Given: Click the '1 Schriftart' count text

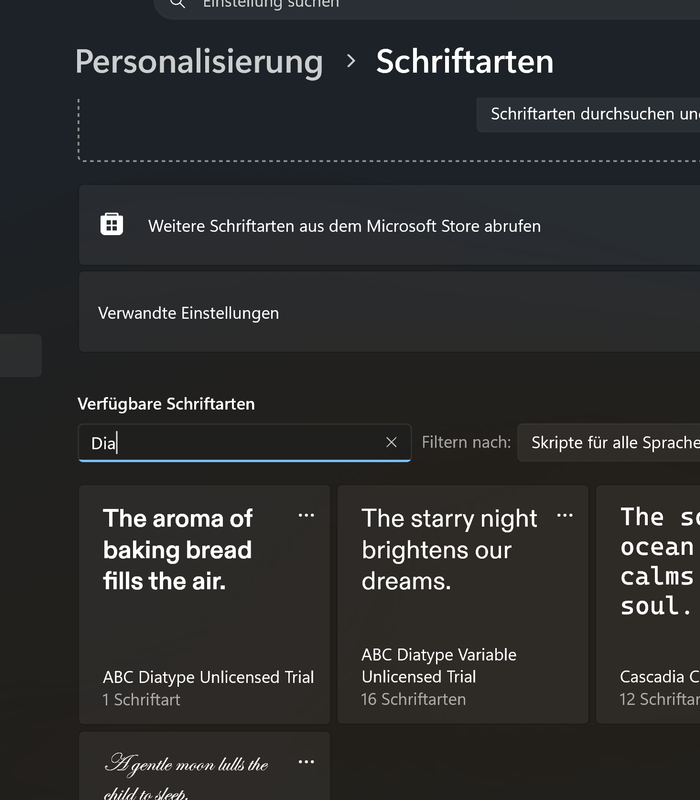Looking at the screenshot, I should tap(141, 699).
